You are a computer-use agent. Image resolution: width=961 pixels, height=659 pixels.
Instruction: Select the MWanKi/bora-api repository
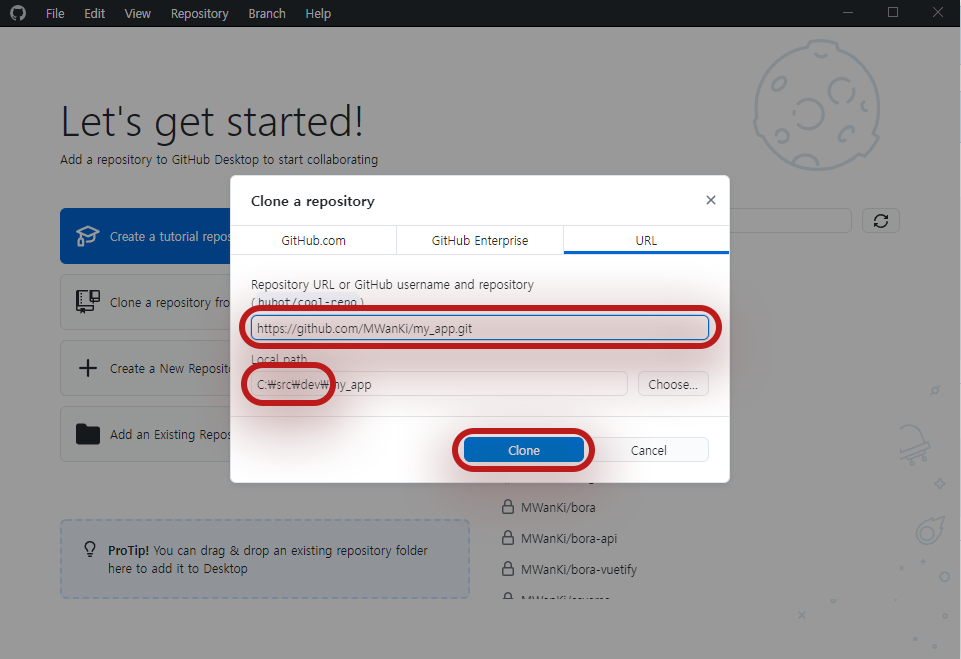pos(569,538)
